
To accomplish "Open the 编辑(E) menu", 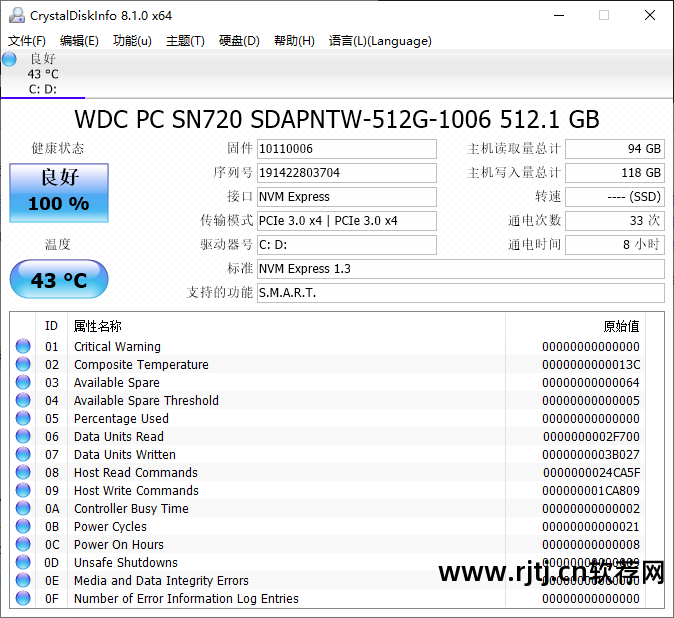I will coord(79,41).
